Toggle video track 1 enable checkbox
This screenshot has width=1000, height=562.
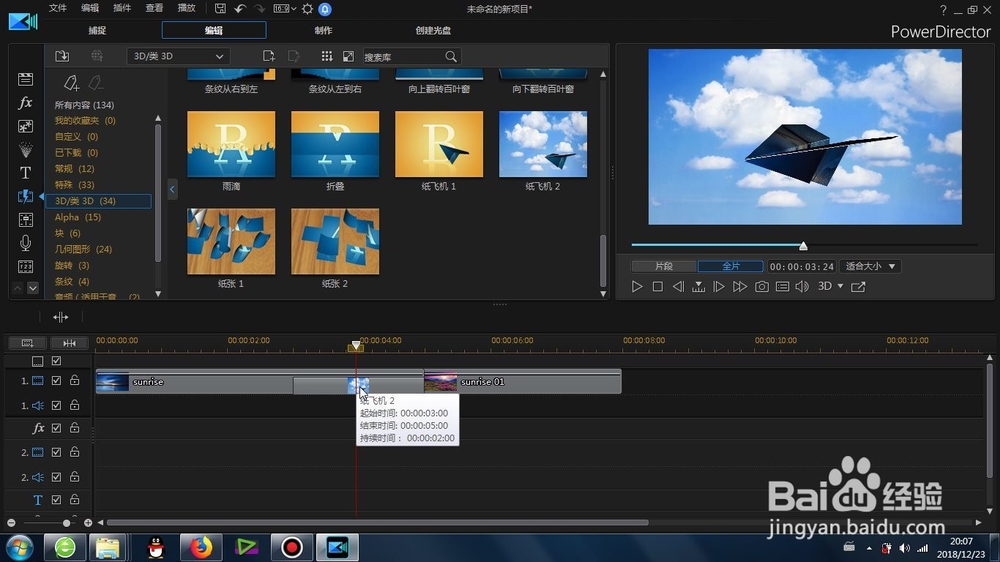point(56,380)
